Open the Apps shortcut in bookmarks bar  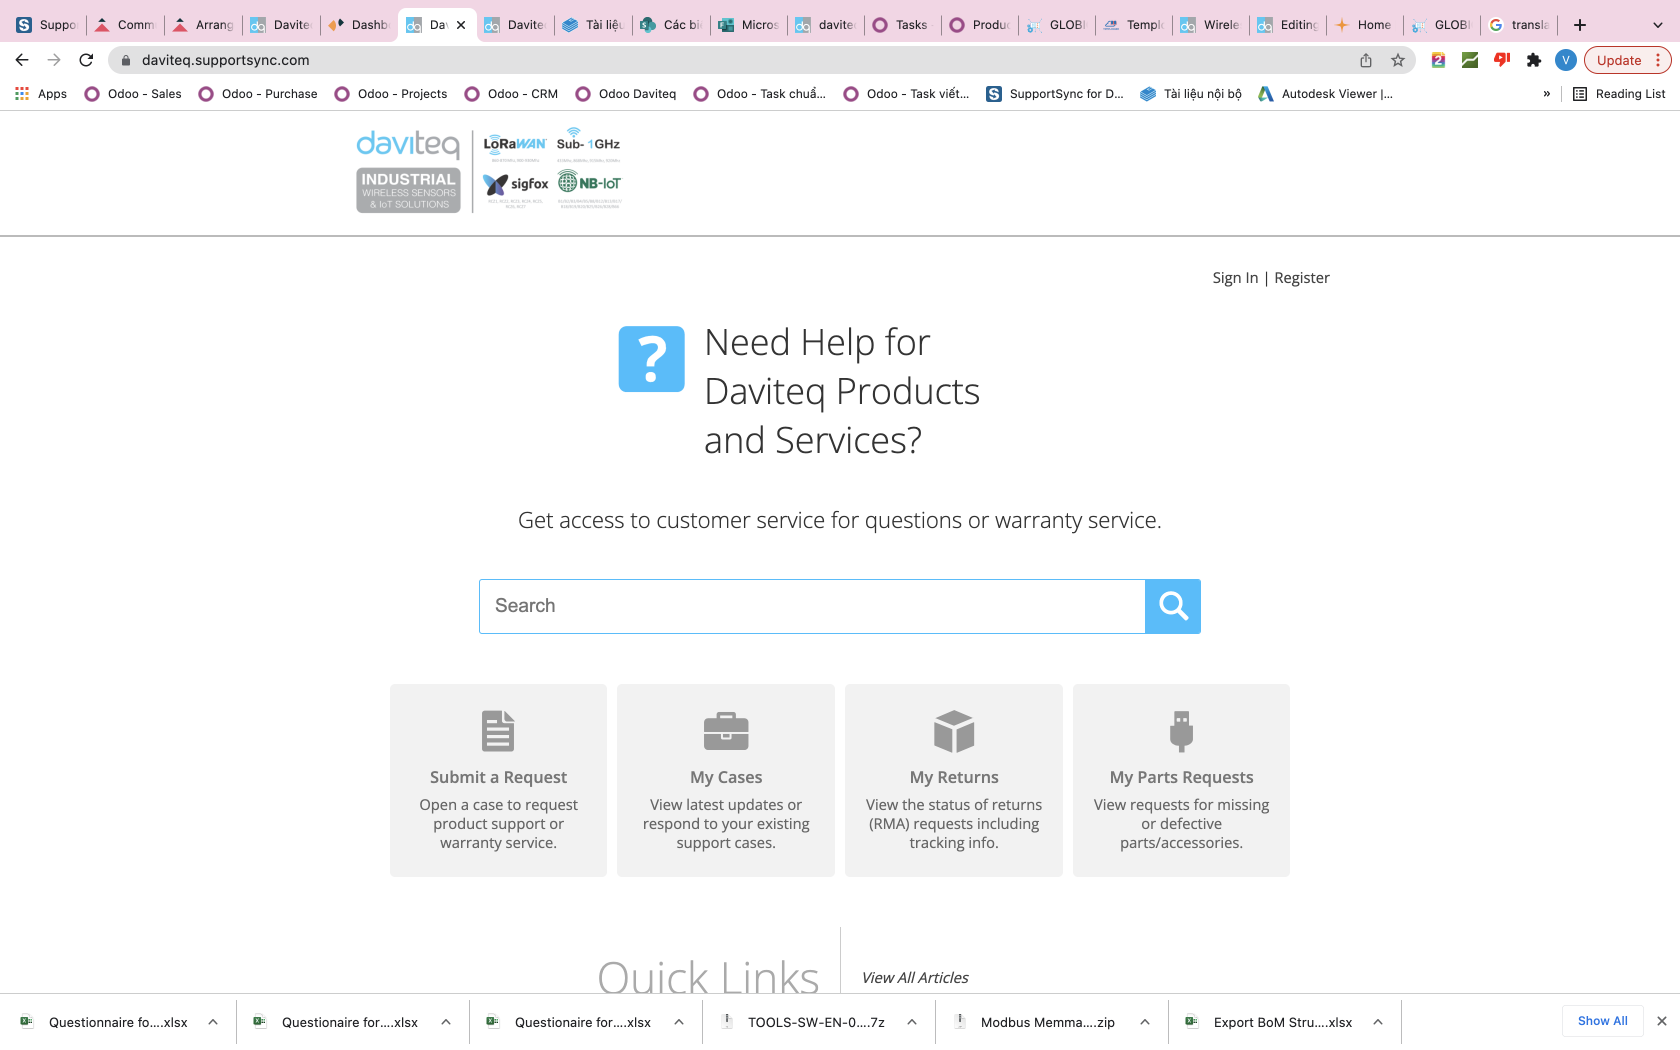pos(41,94)
